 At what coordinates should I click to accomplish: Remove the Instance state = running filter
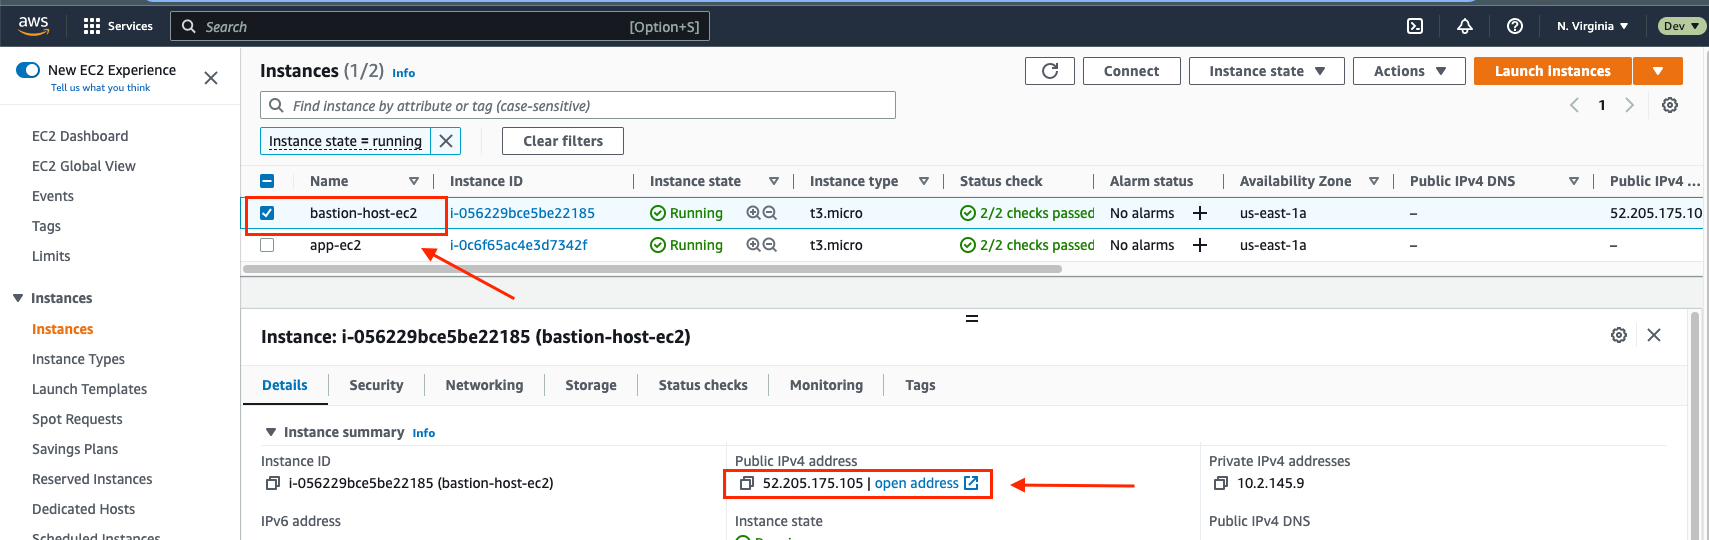pyautogui.click(x=446, y=141)
